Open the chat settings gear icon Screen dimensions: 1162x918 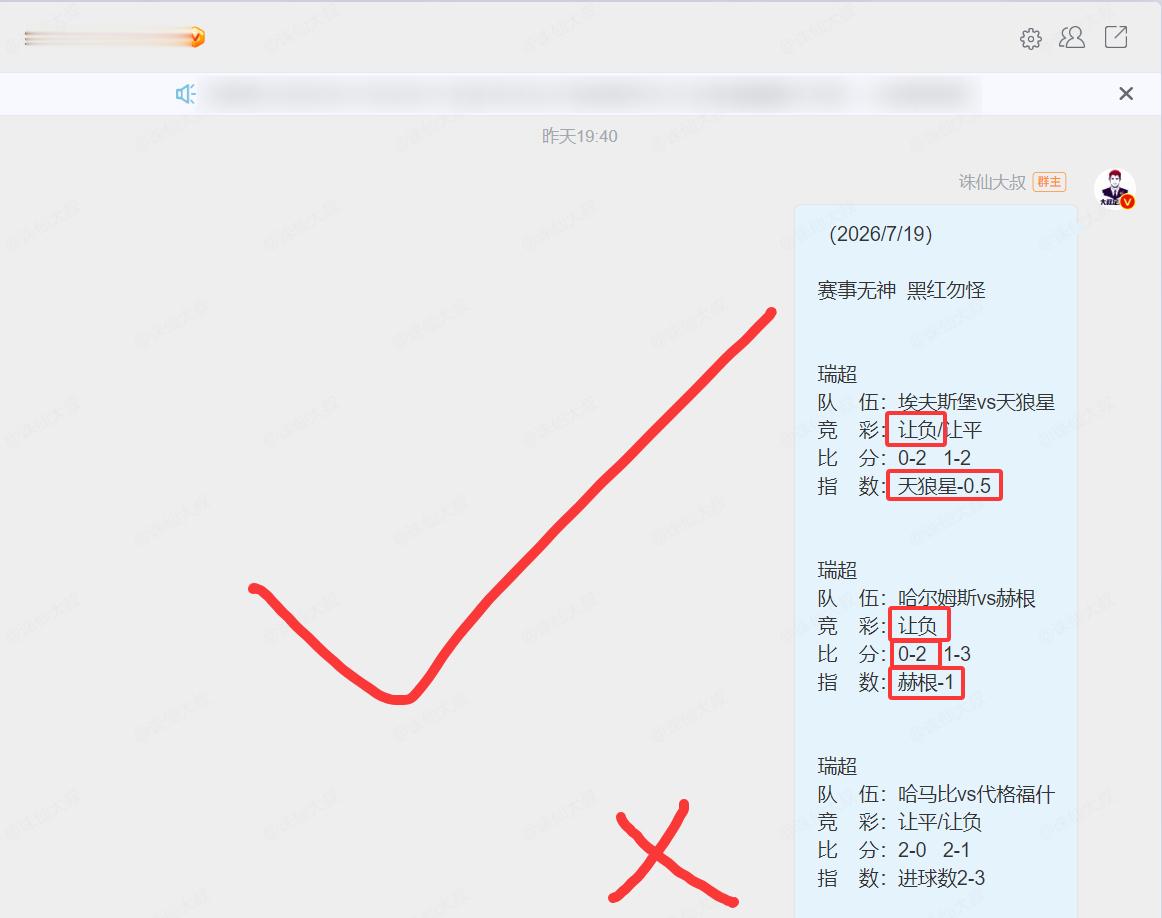tap(1030, 39)
